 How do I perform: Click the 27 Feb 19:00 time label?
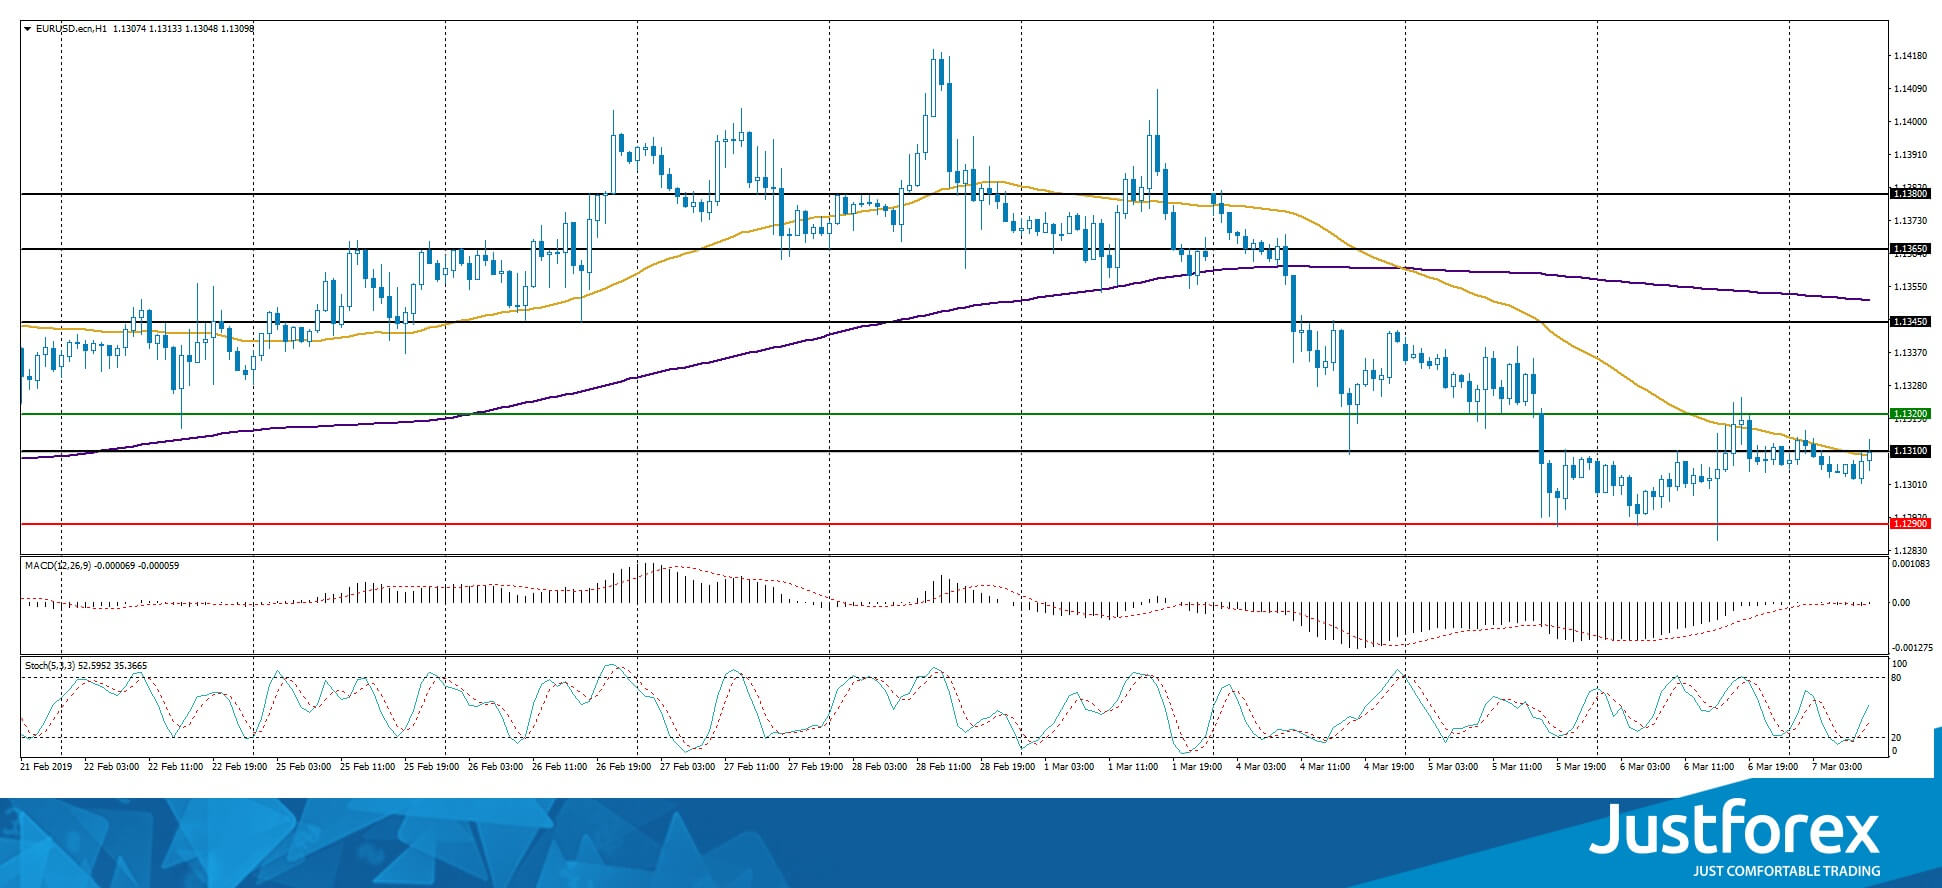[x=816, y=767]
